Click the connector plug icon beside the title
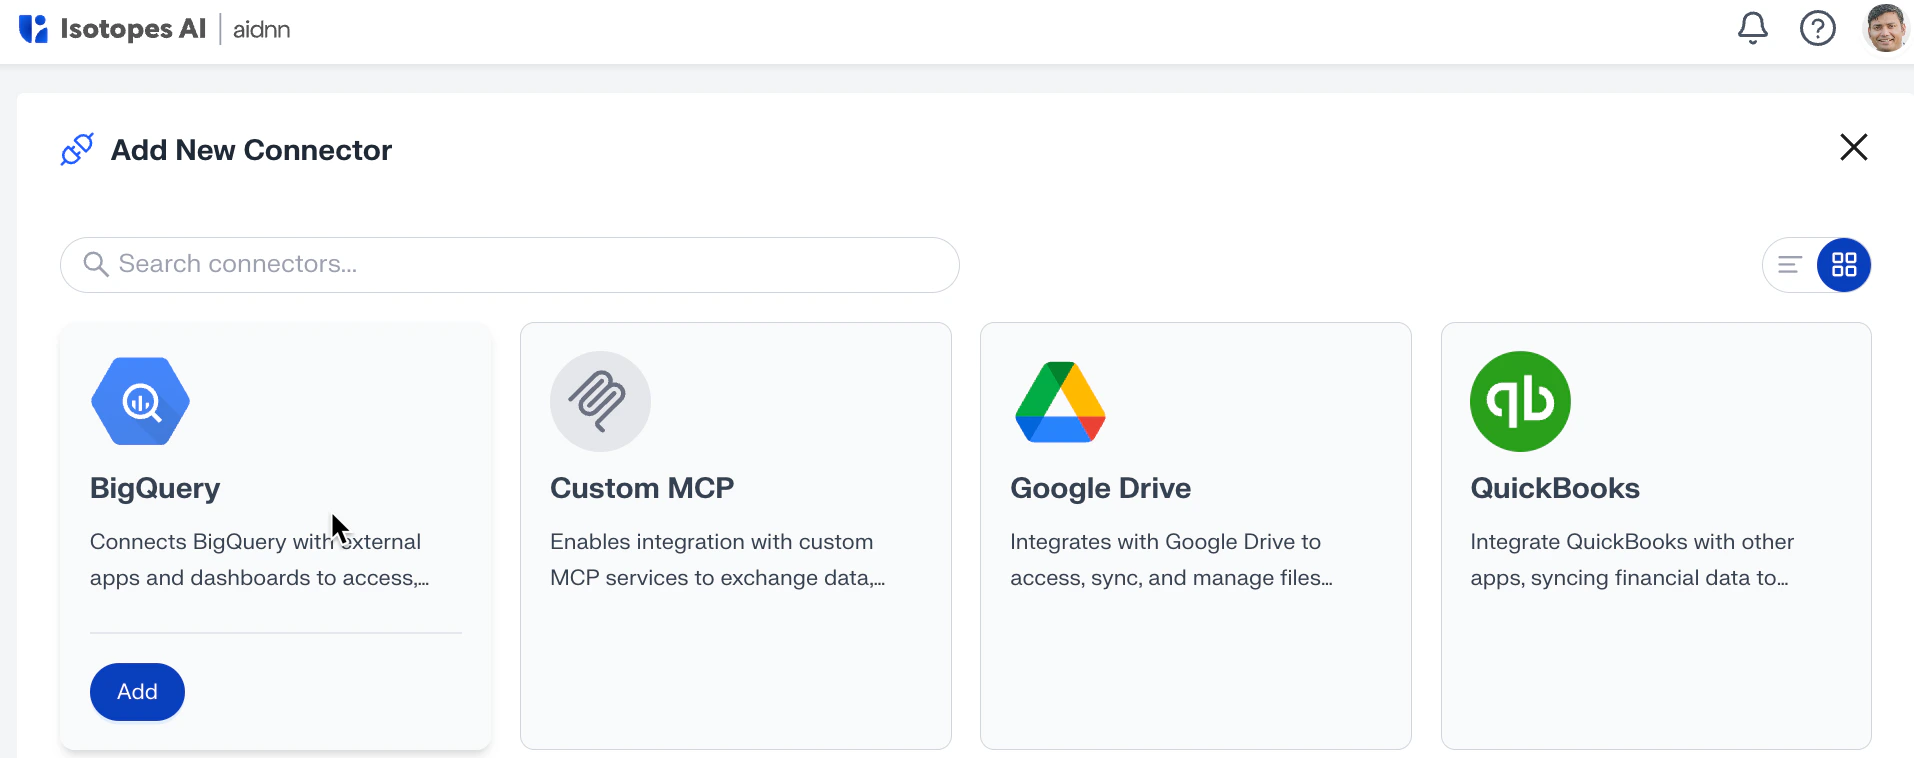 click(x=77, y=149)
